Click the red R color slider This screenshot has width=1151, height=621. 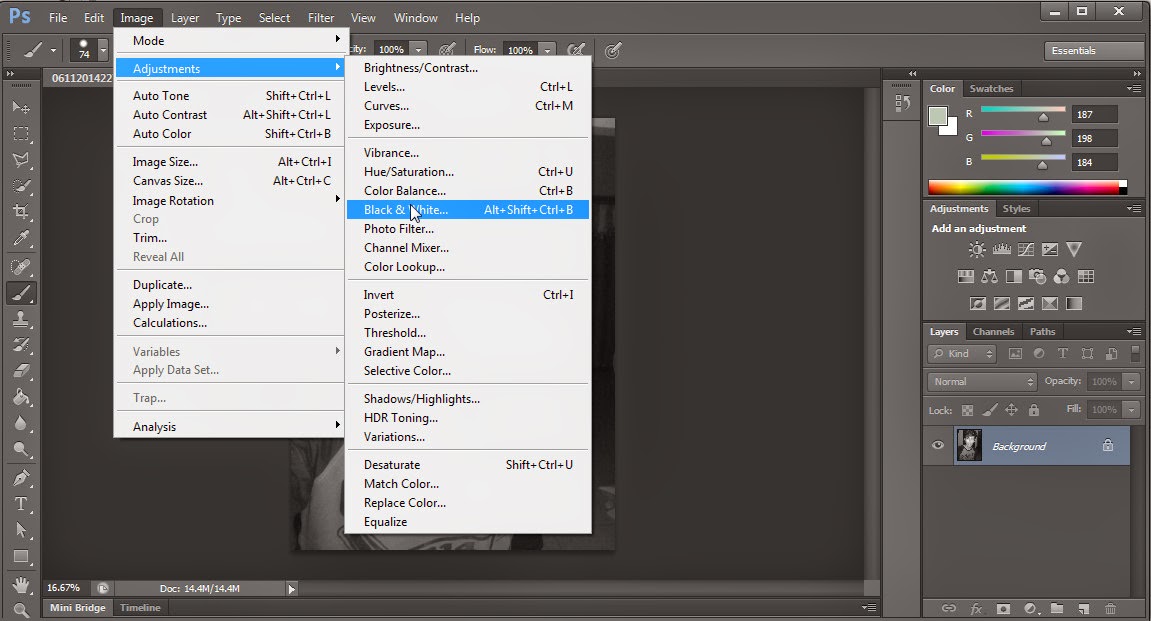1023,110
